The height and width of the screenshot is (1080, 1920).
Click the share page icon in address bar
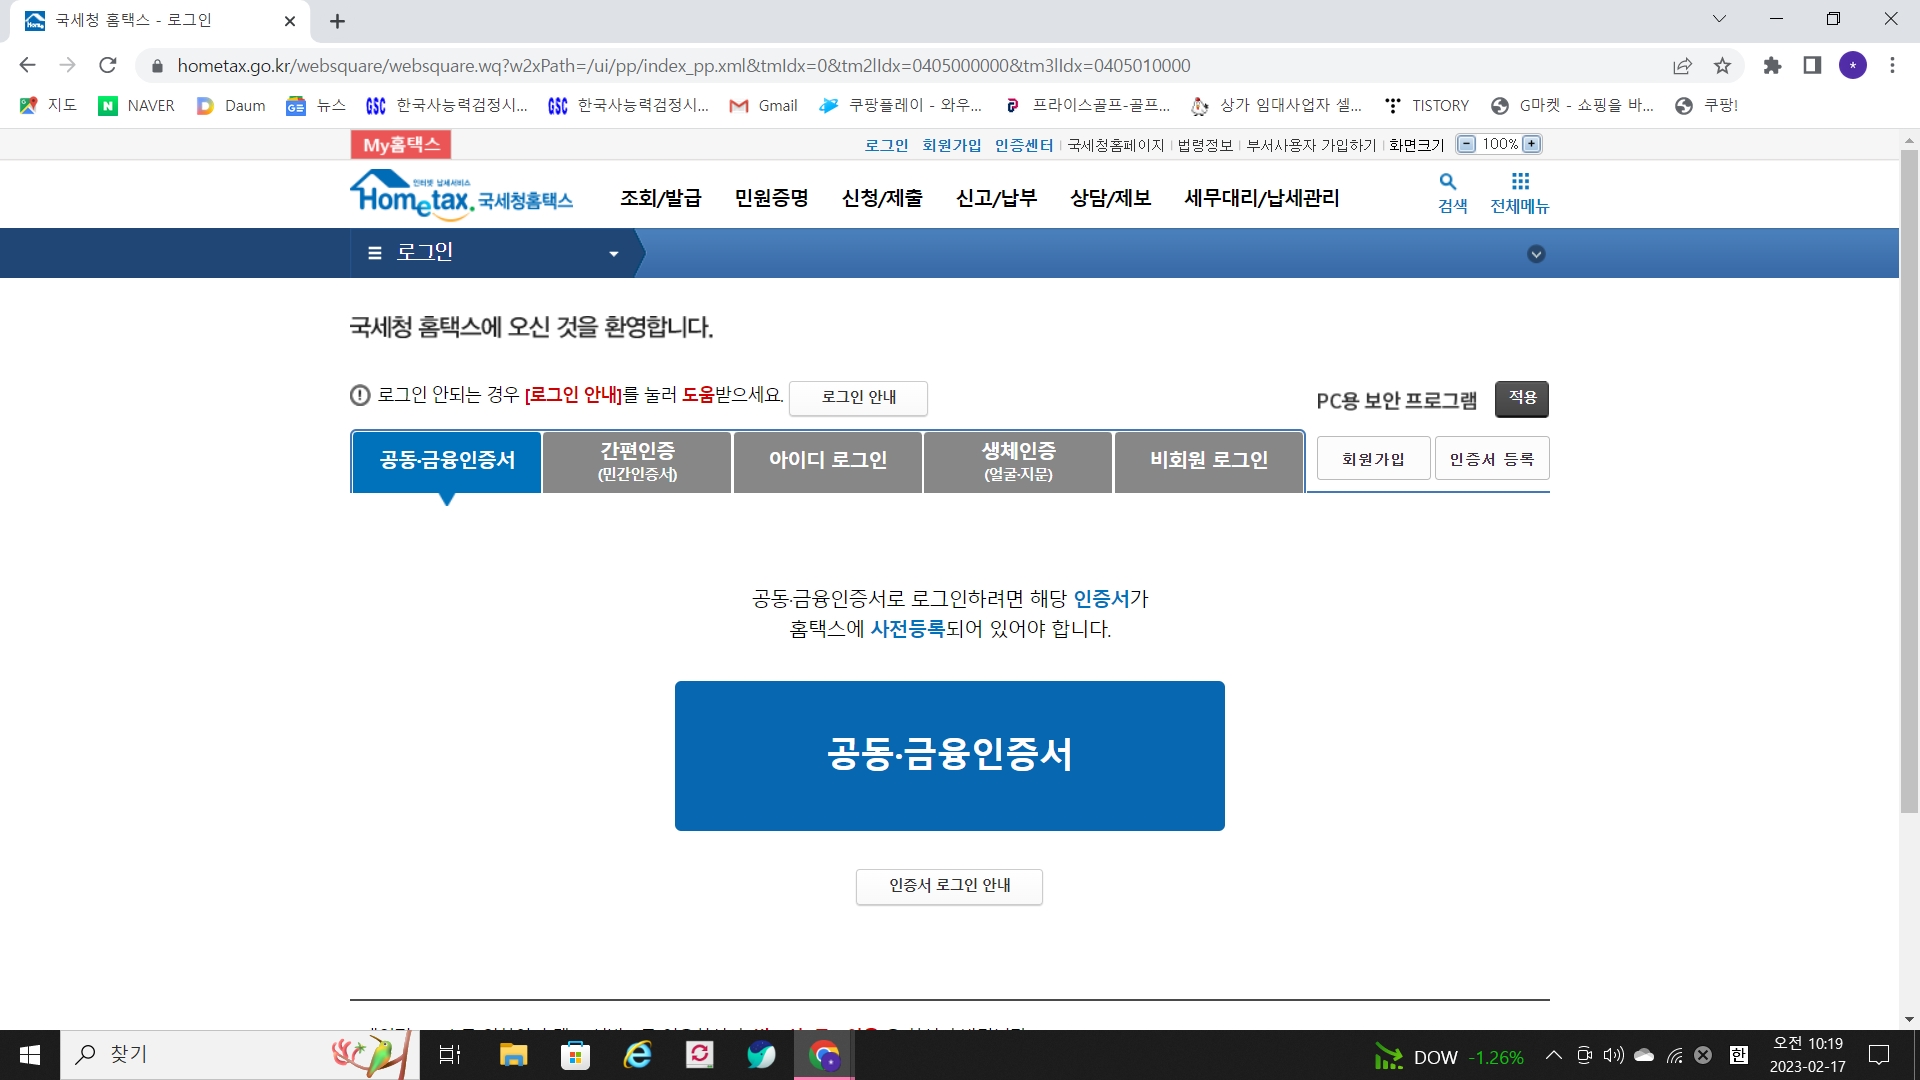pyautogui.click(x=1682, y=66)
